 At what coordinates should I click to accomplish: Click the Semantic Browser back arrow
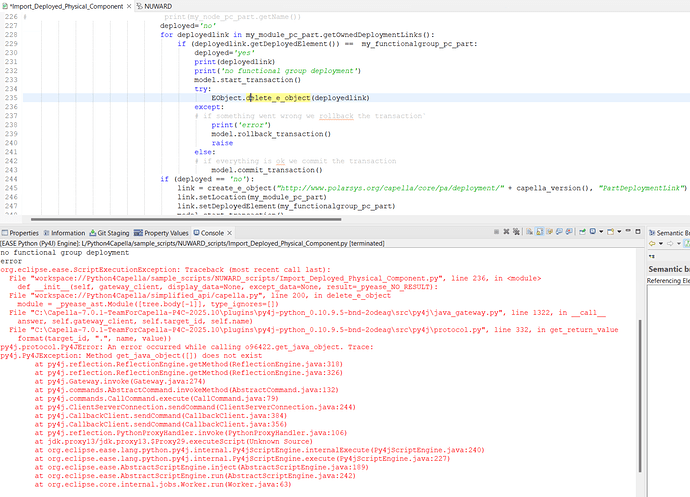(652, 243)
